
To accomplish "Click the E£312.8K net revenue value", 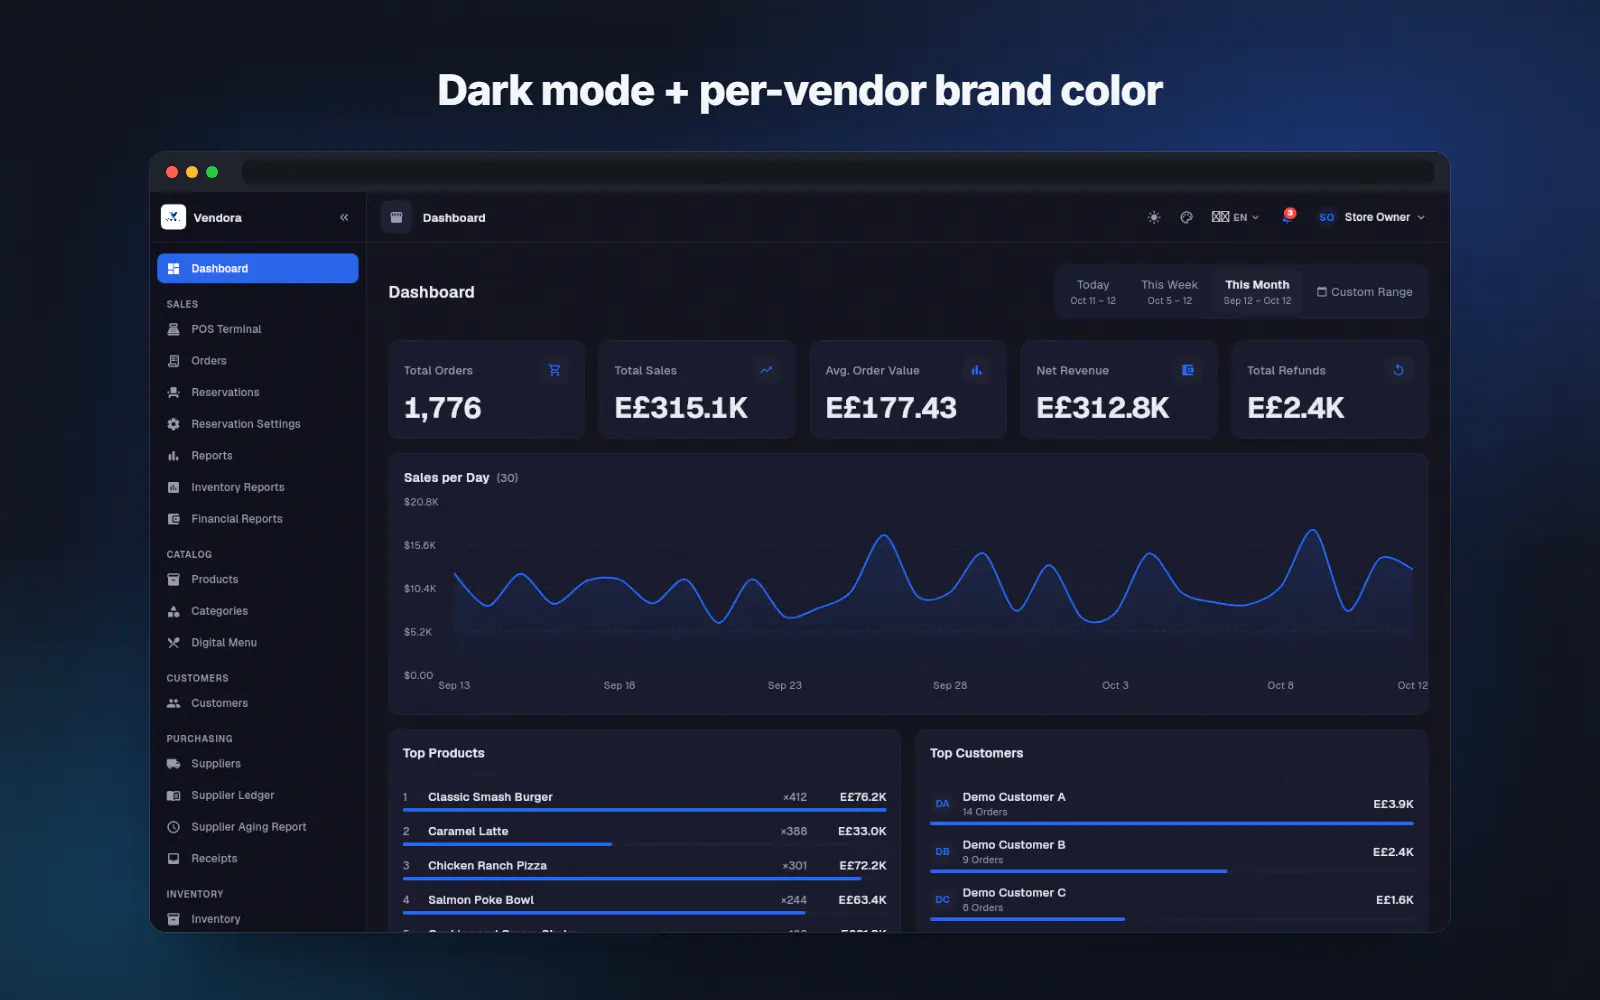I will coord(1102,408).
